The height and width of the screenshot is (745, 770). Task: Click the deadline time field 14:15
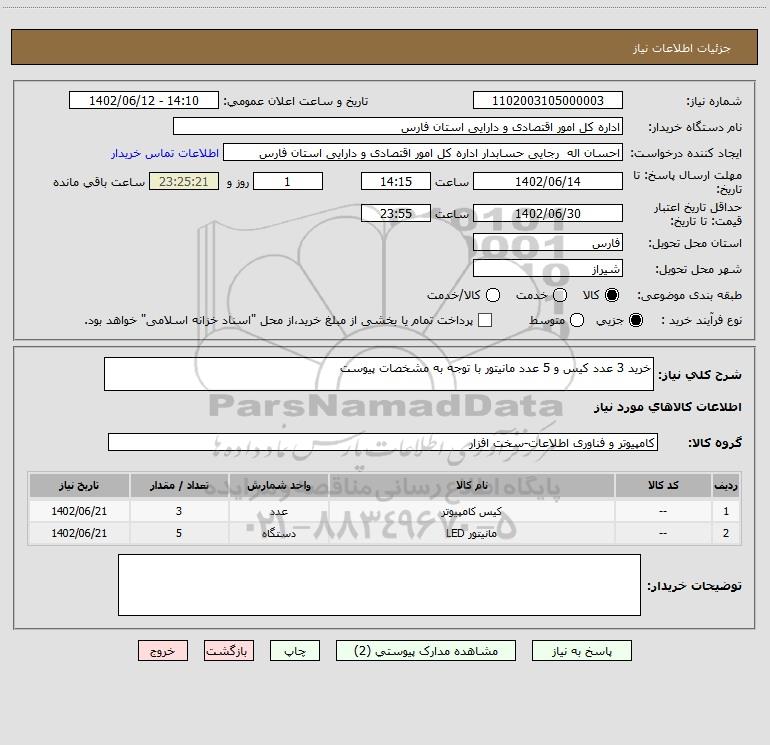click(x=396, y=181)
